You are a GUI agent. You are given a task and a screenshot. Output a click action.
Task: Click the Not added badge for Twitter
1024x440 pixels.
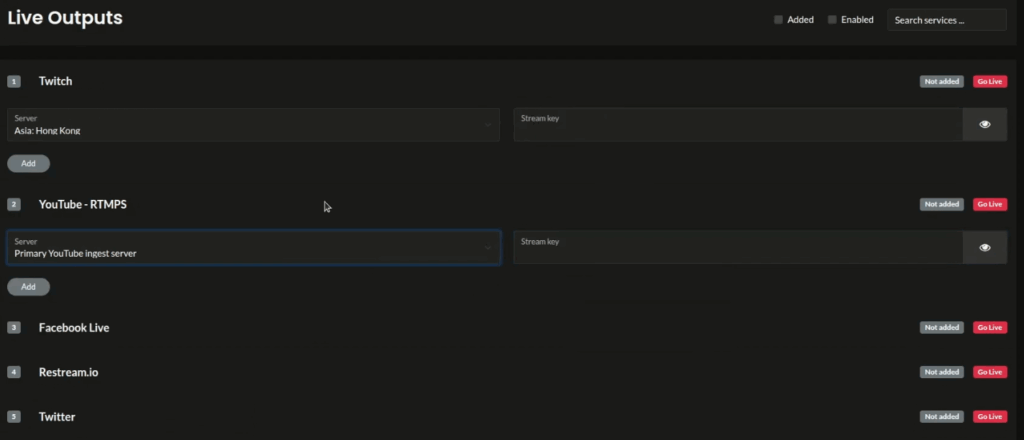[942, 416]
